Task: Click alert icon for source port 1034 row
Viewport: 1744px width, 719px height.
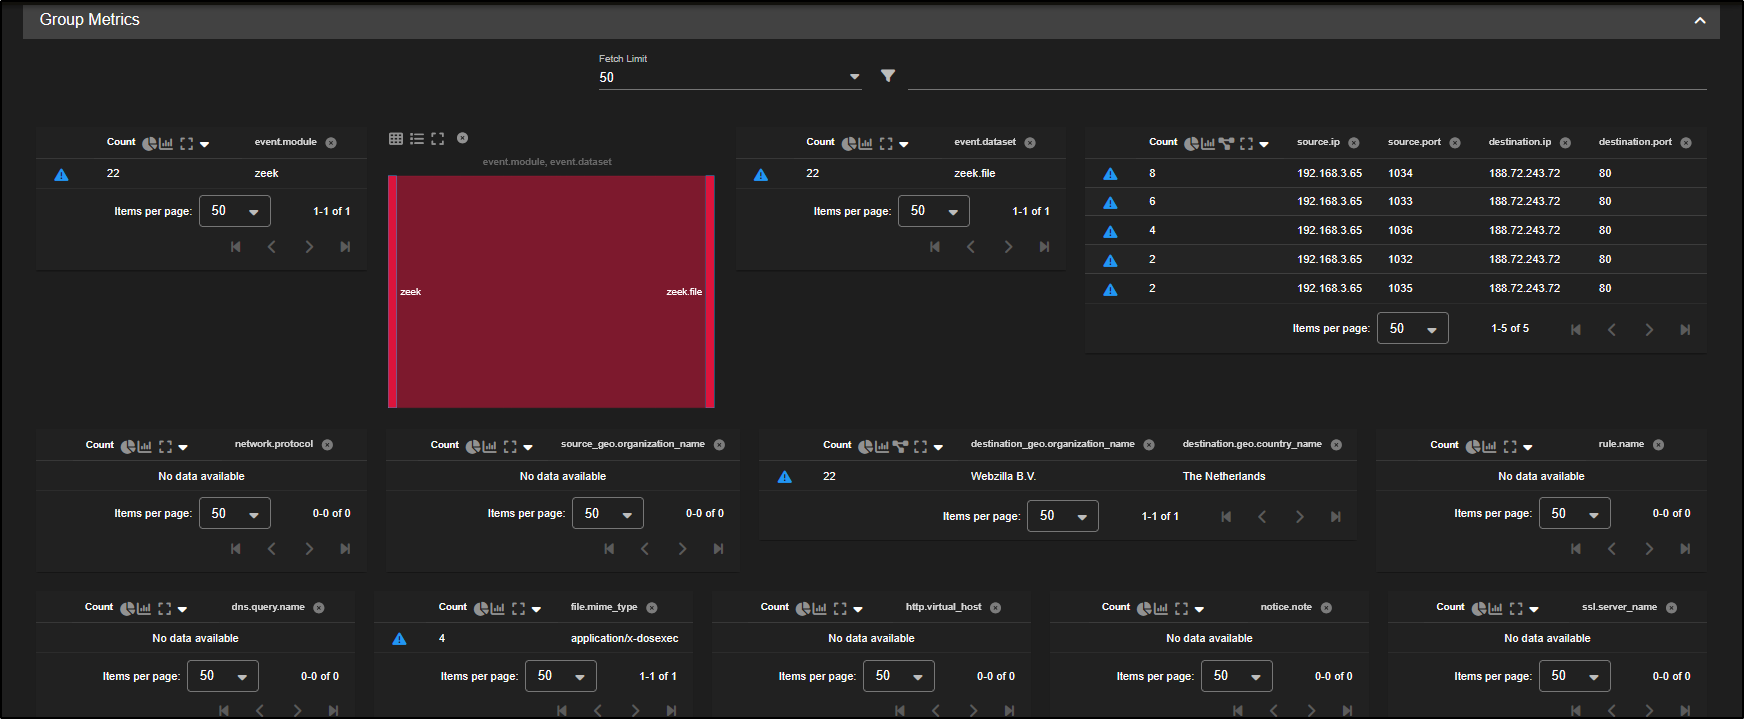Action: coord(1110,174)
